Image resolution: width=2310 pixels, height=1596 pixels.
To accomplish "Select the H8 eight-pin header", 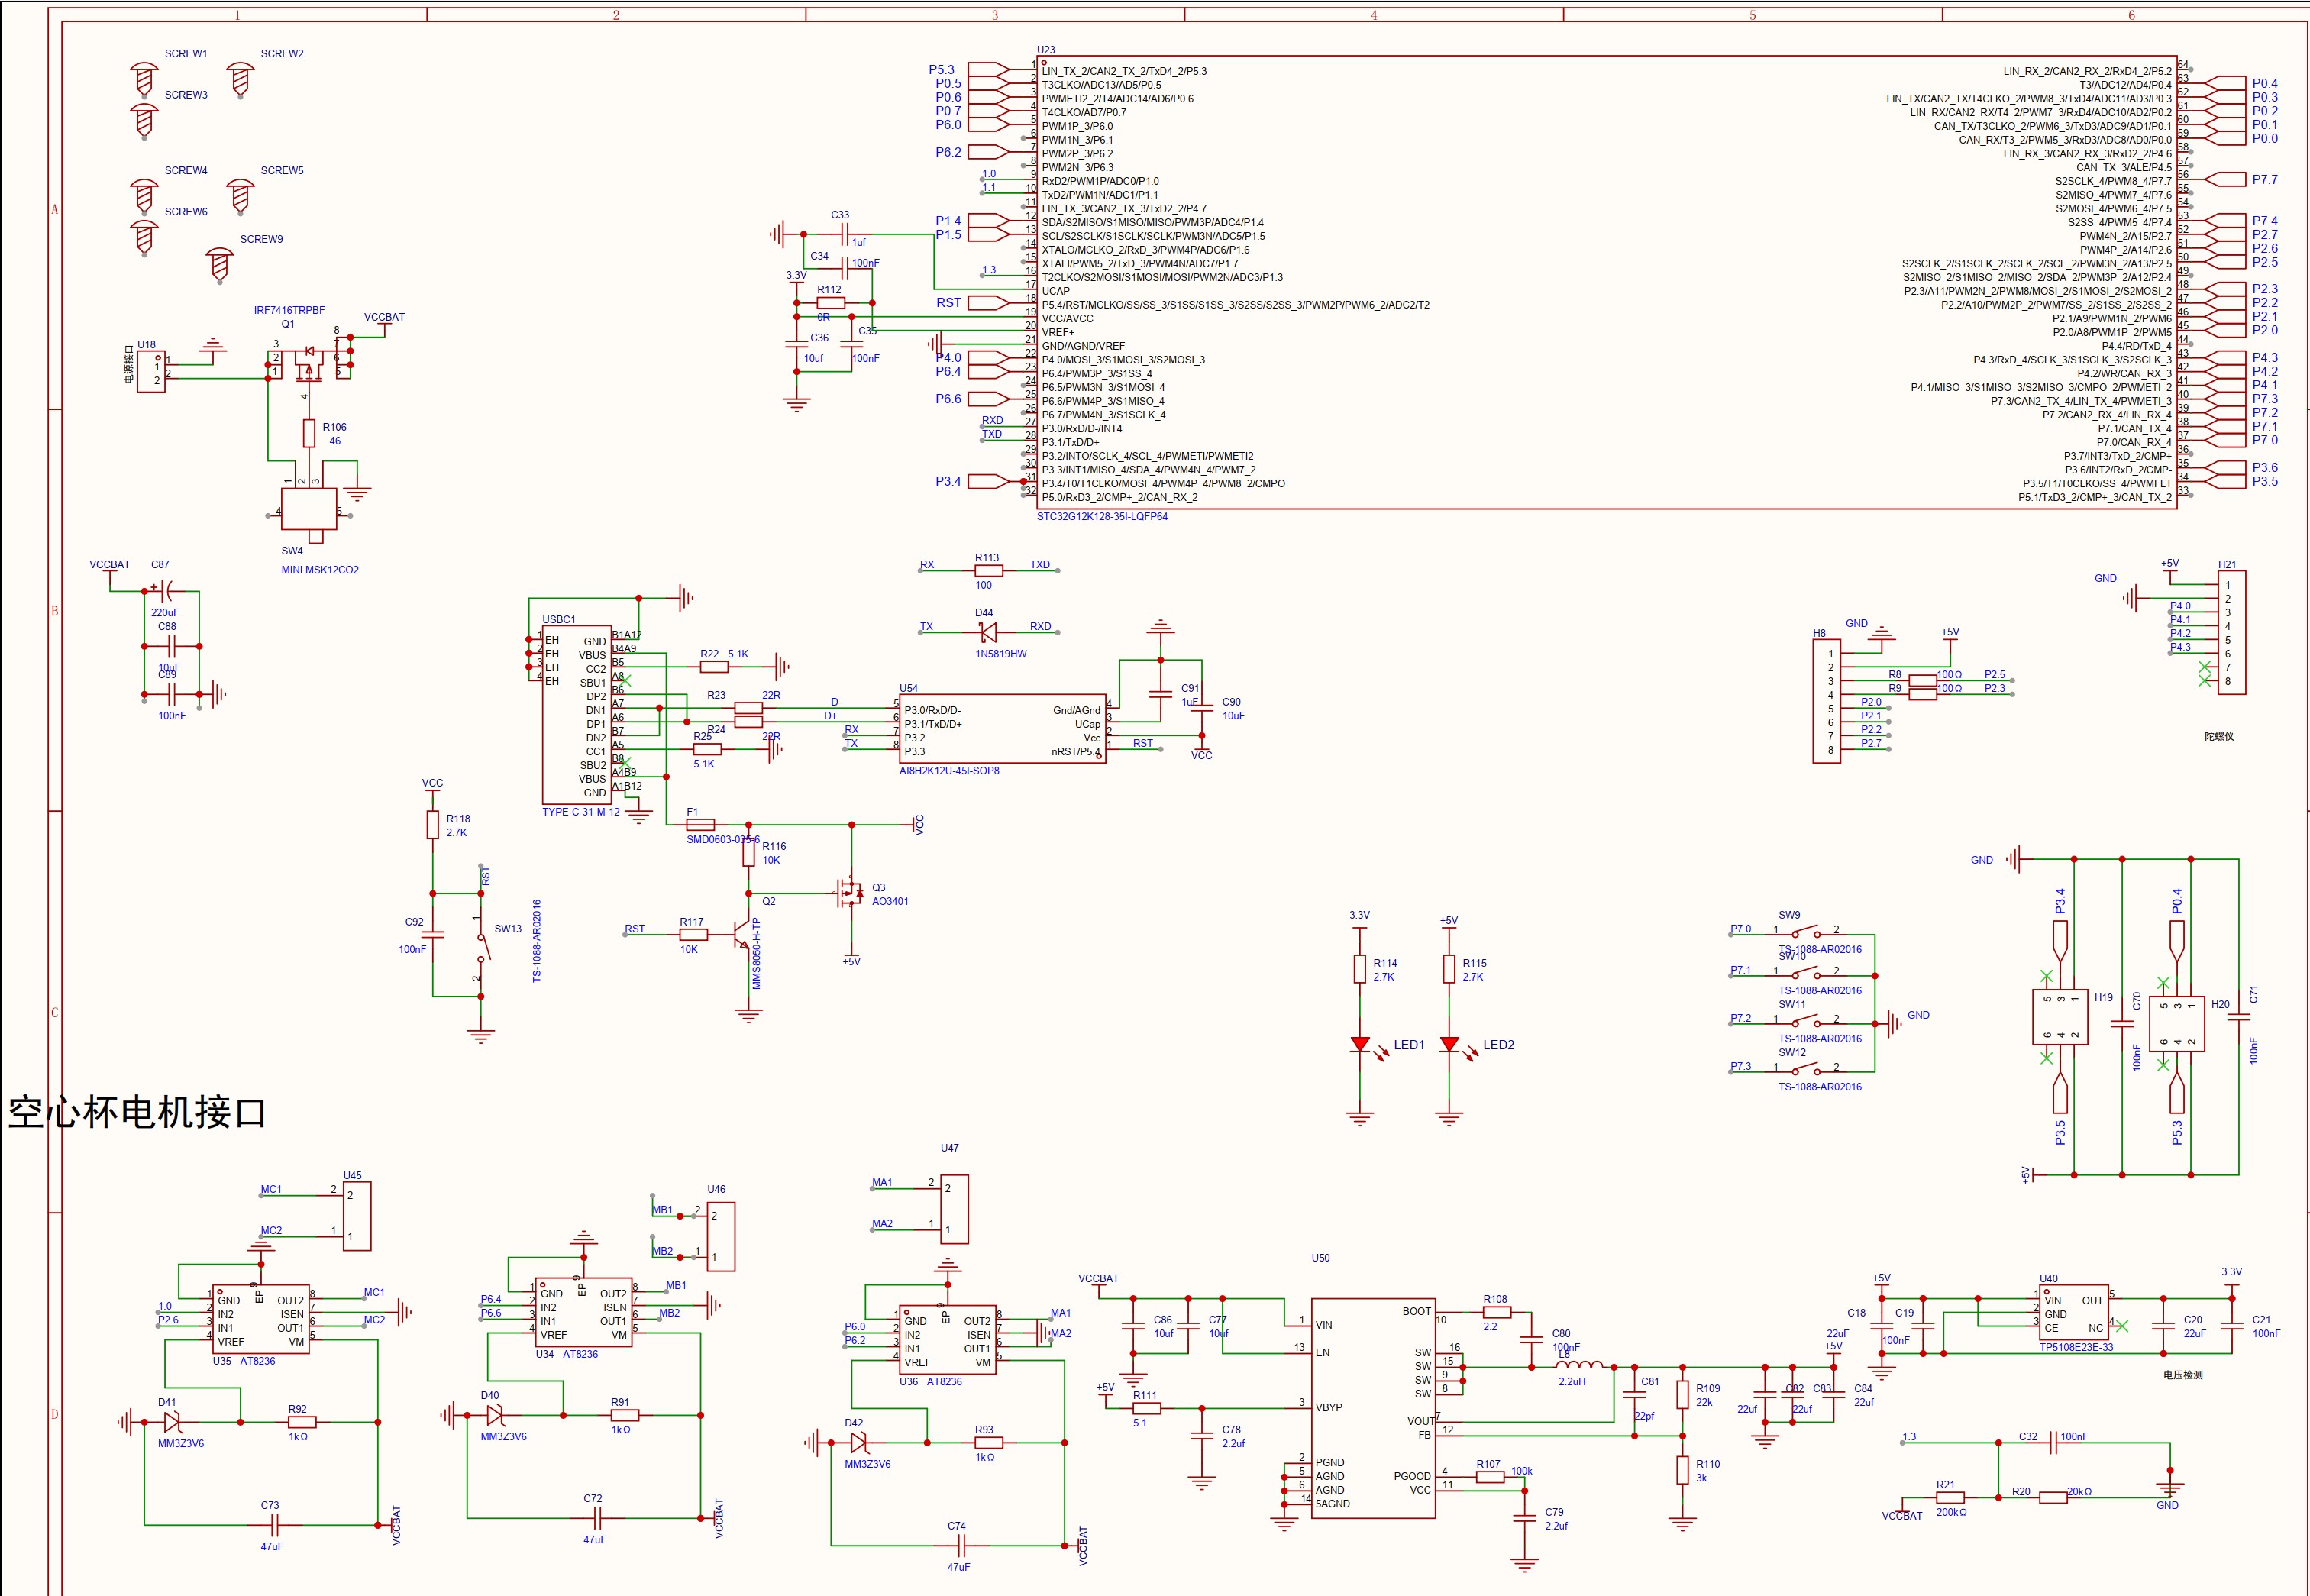I will coord(1826,701).
